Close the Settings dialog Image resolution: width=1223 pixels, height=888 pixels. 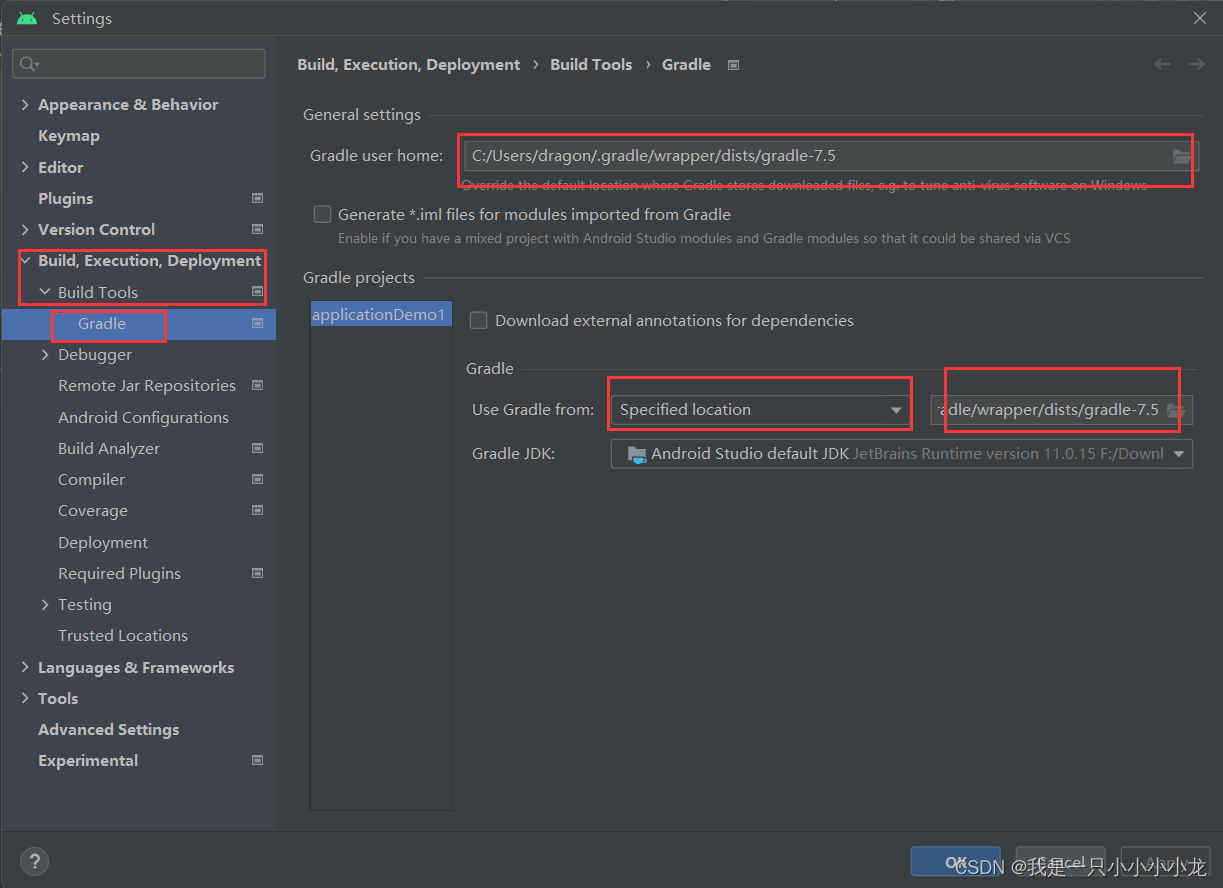point(1200,18)
